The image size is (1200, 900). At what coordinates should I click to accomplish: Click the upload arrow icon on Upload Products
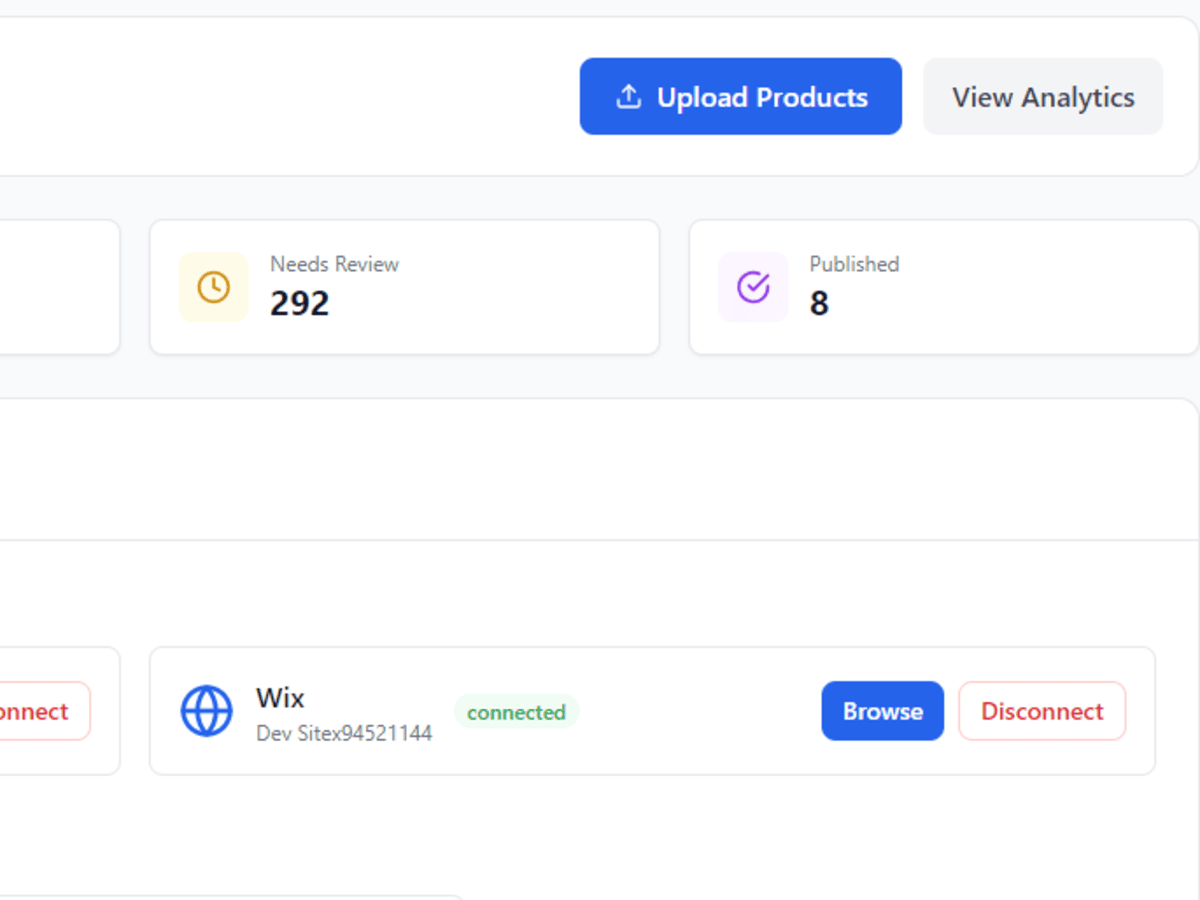tap(628, 97)
